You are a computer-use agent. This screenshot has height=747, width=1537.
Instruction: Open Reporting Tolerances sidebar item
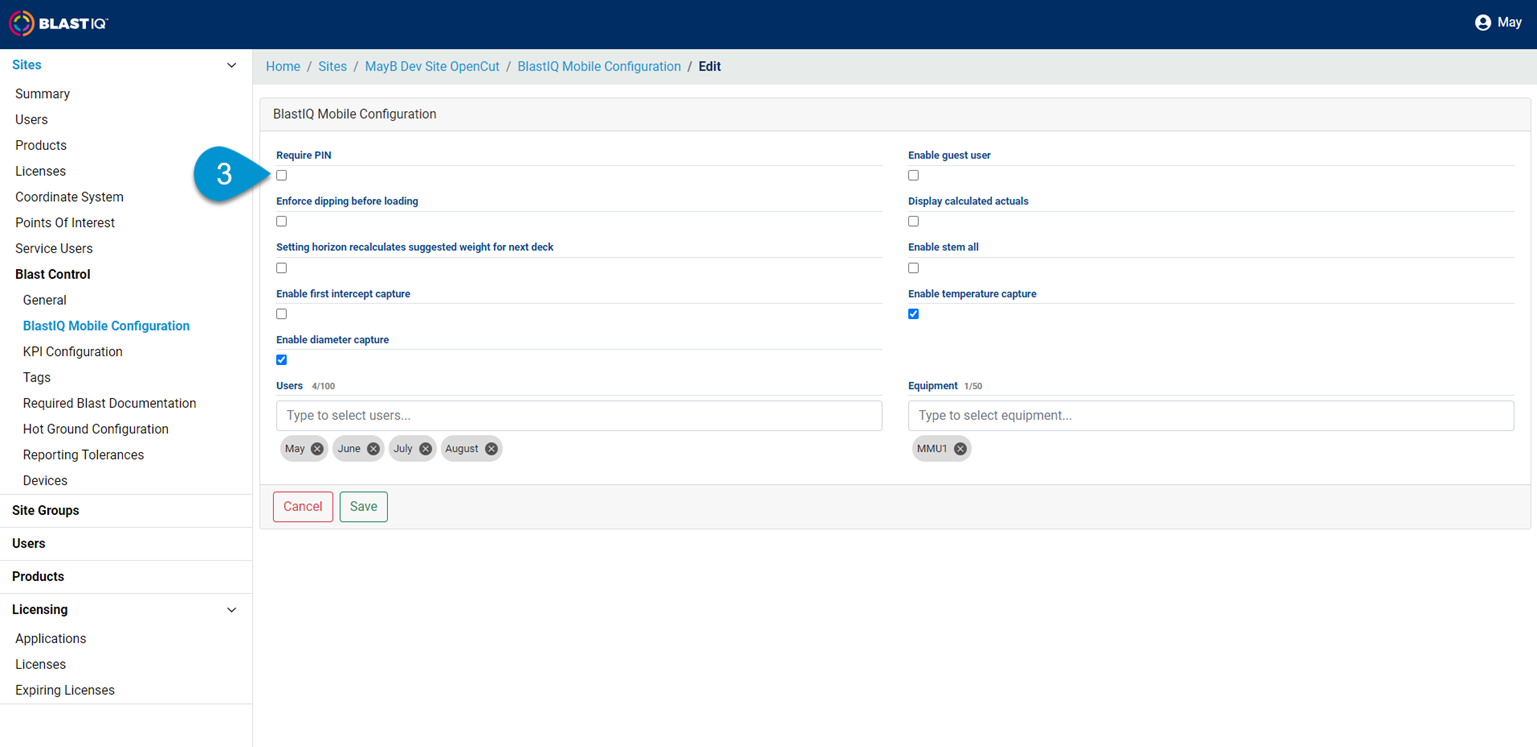[x=84, y=455]
